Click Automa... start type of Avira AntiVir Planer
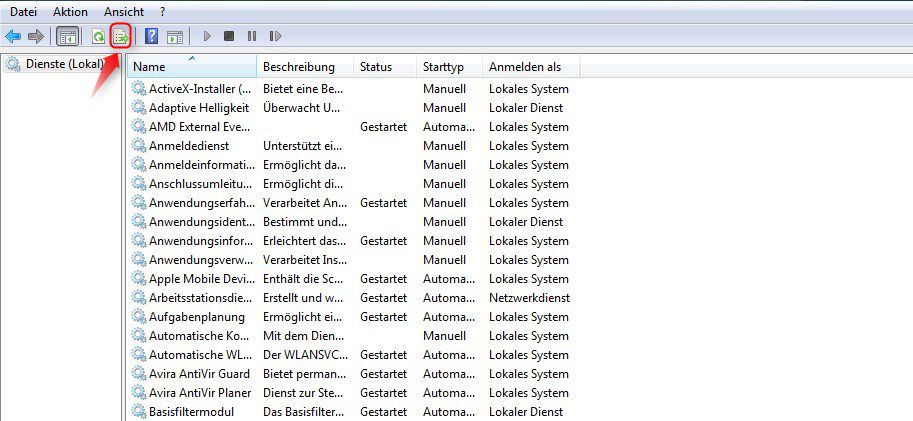 click(x=448, y=392)
